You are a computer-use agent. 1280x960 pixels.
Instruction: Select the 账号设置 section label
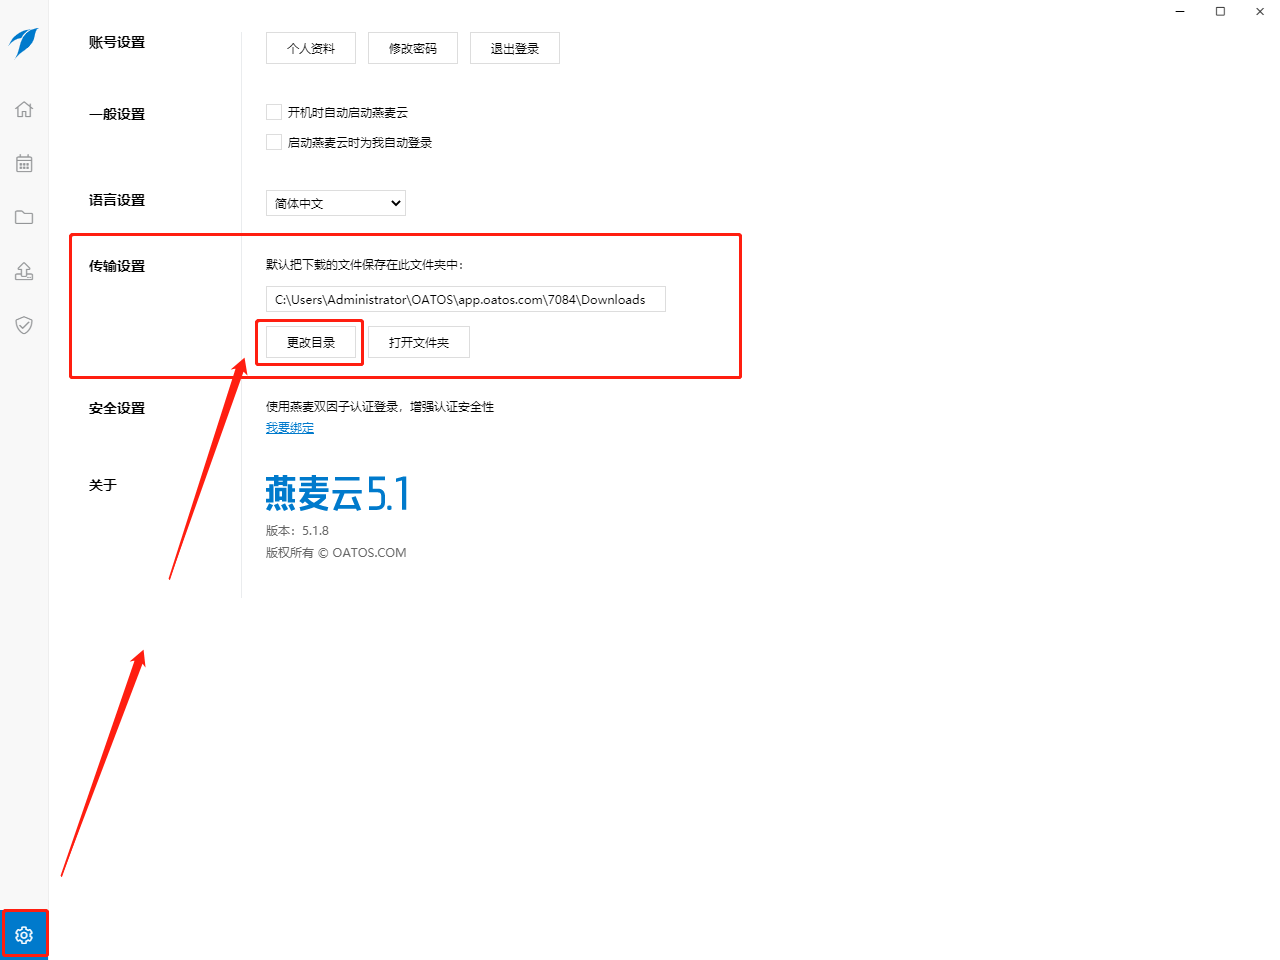[117, 43]
